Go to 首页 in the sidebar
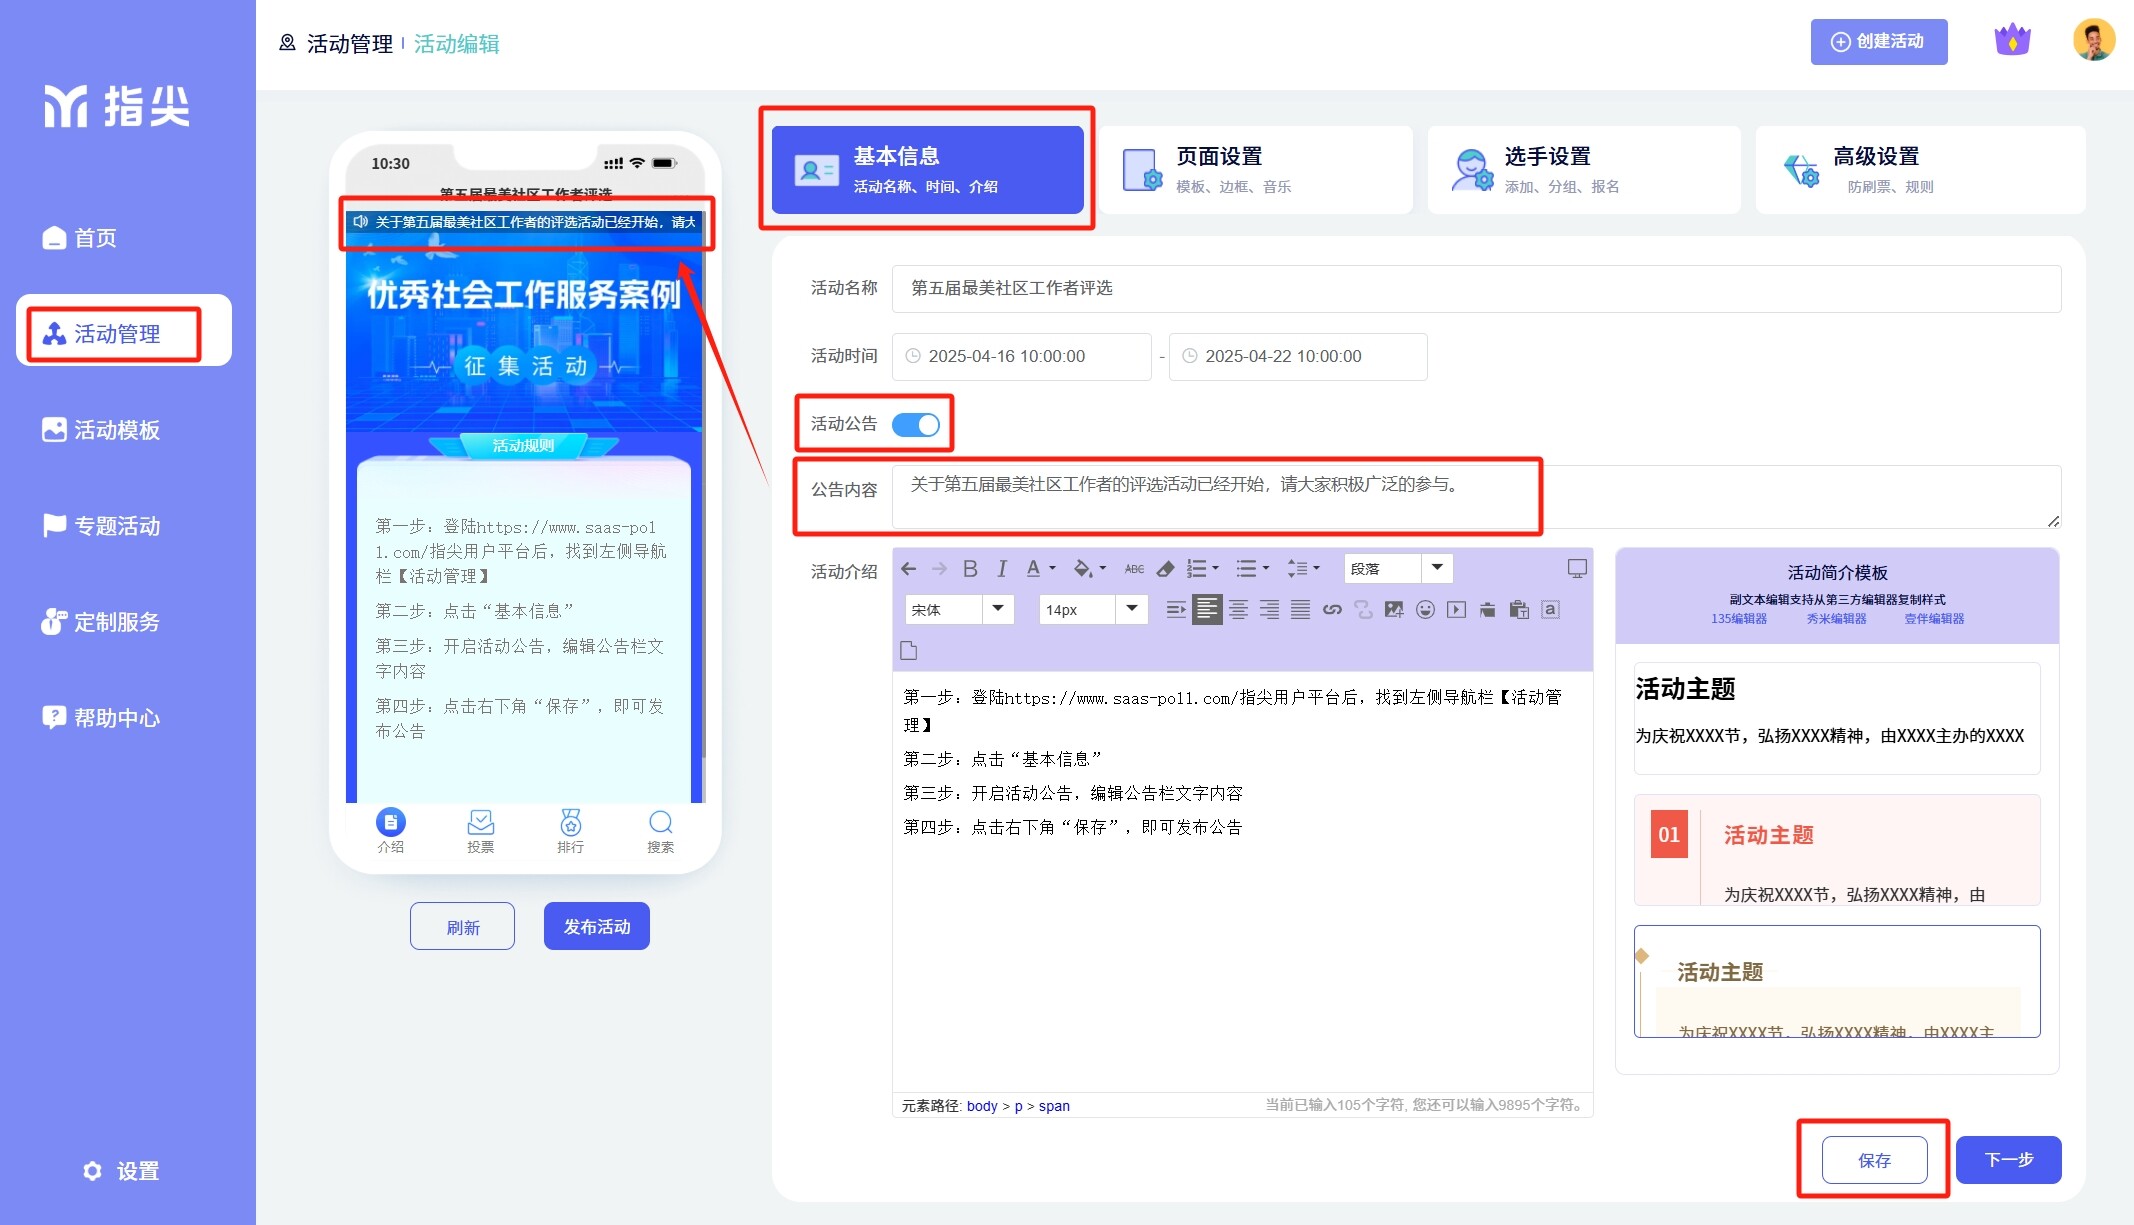 click(x=80, y=238)
